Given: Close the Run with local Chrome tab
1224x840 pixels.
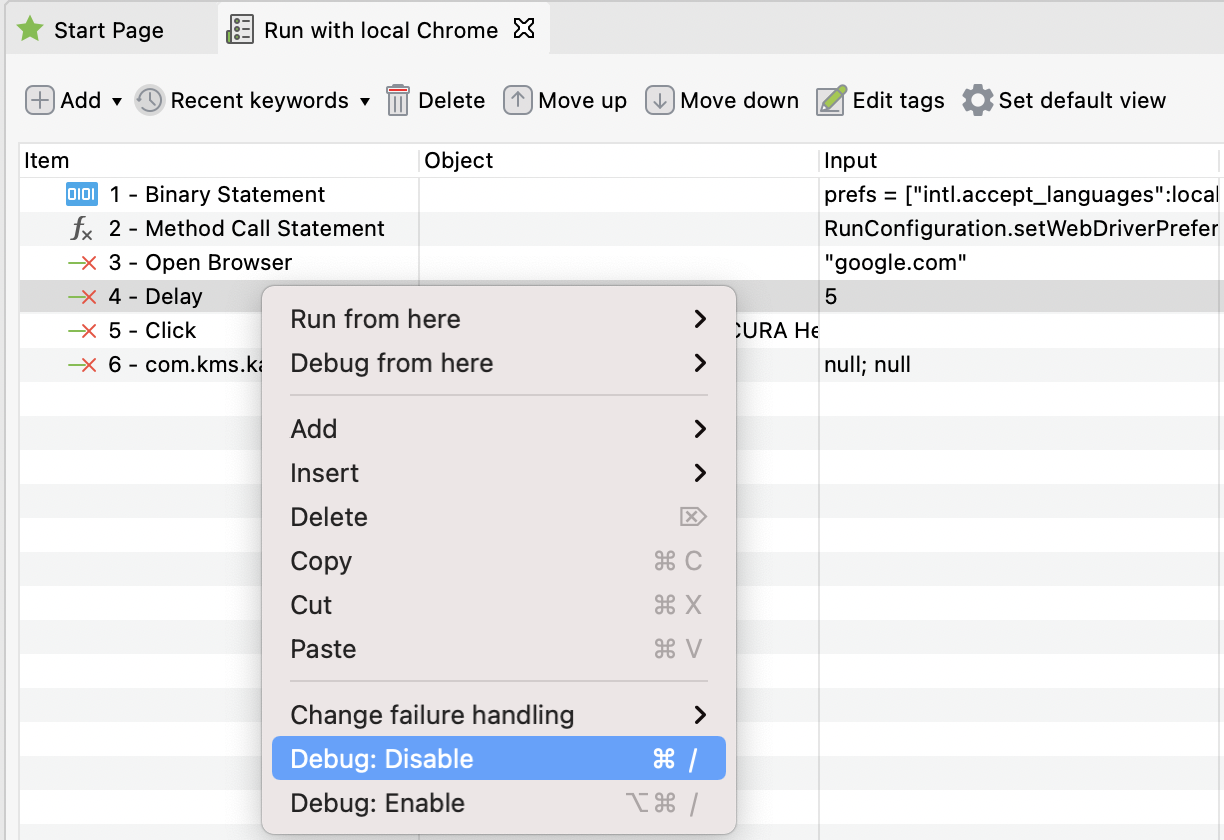Looking at the screenshot, I should click(524, 29).
